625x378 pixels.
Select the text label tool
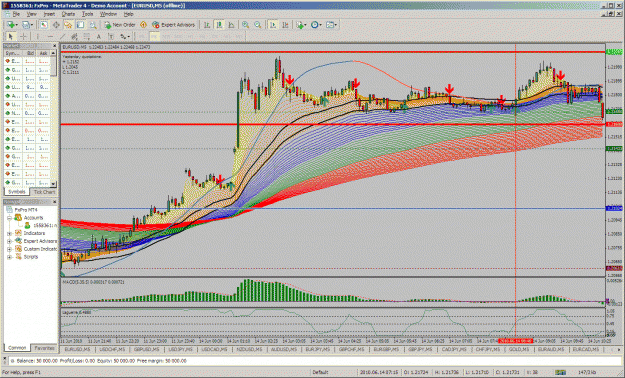[x=111, y=36]
